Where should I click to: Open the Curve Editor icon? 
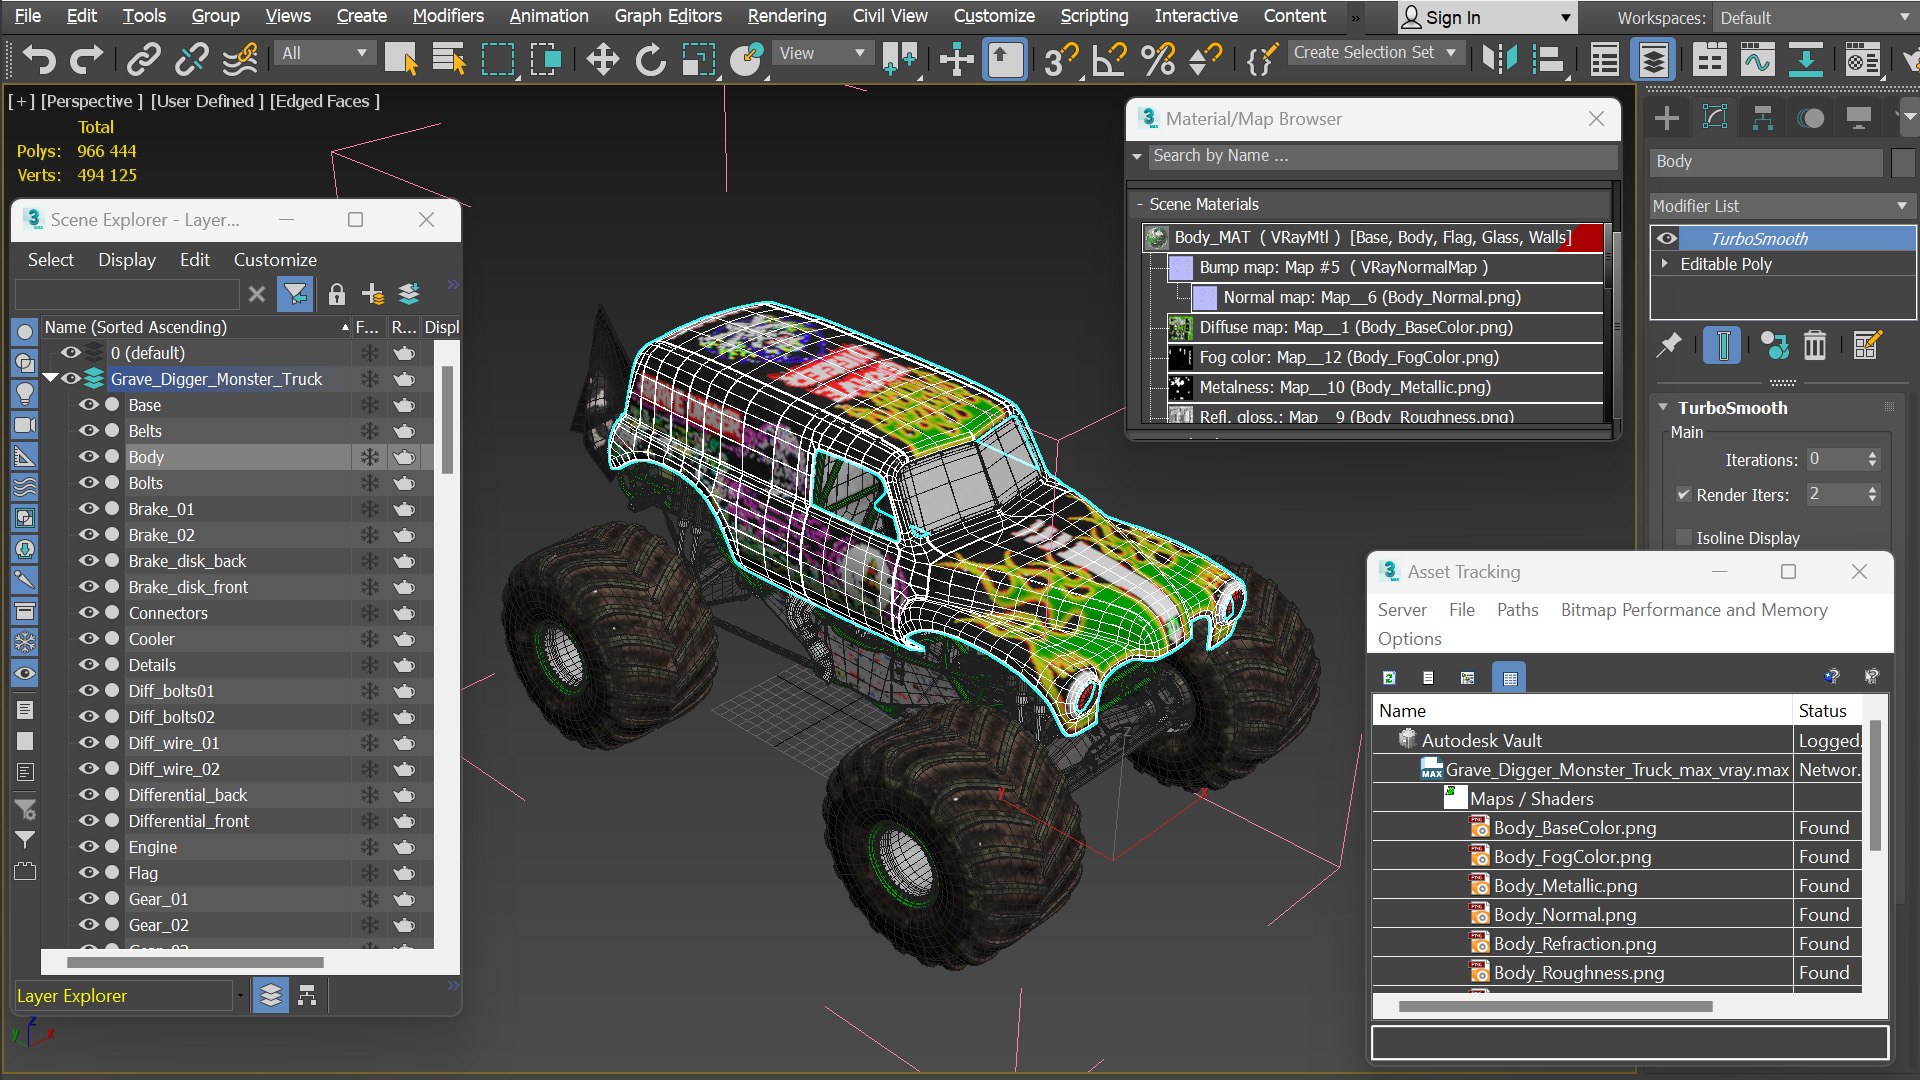coord(1757,60)
